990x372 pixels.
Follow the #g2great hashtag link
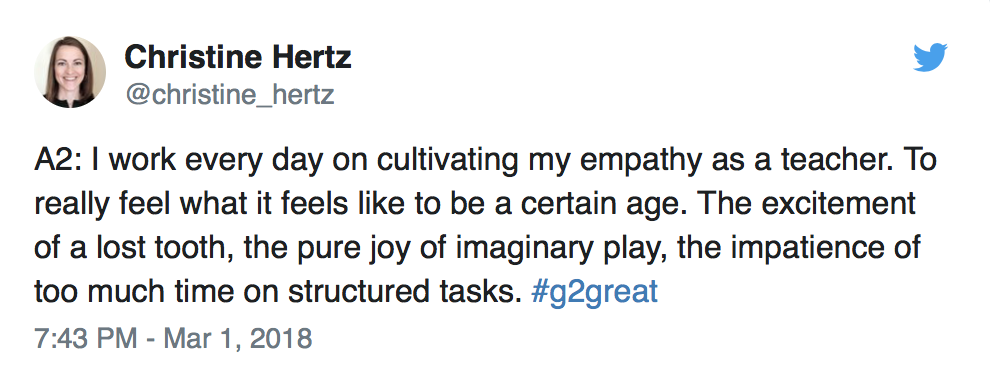click(594, 292)
